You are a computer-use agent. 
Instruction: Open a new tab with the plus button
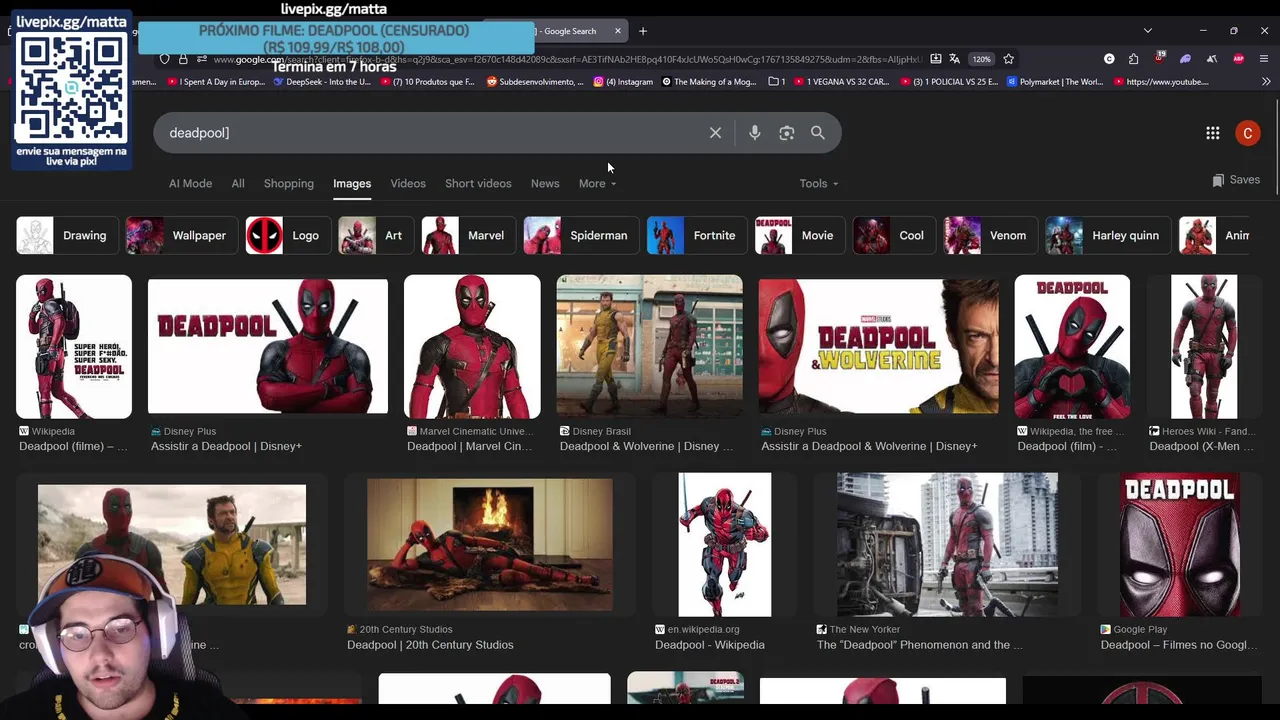tap(643, 31)
